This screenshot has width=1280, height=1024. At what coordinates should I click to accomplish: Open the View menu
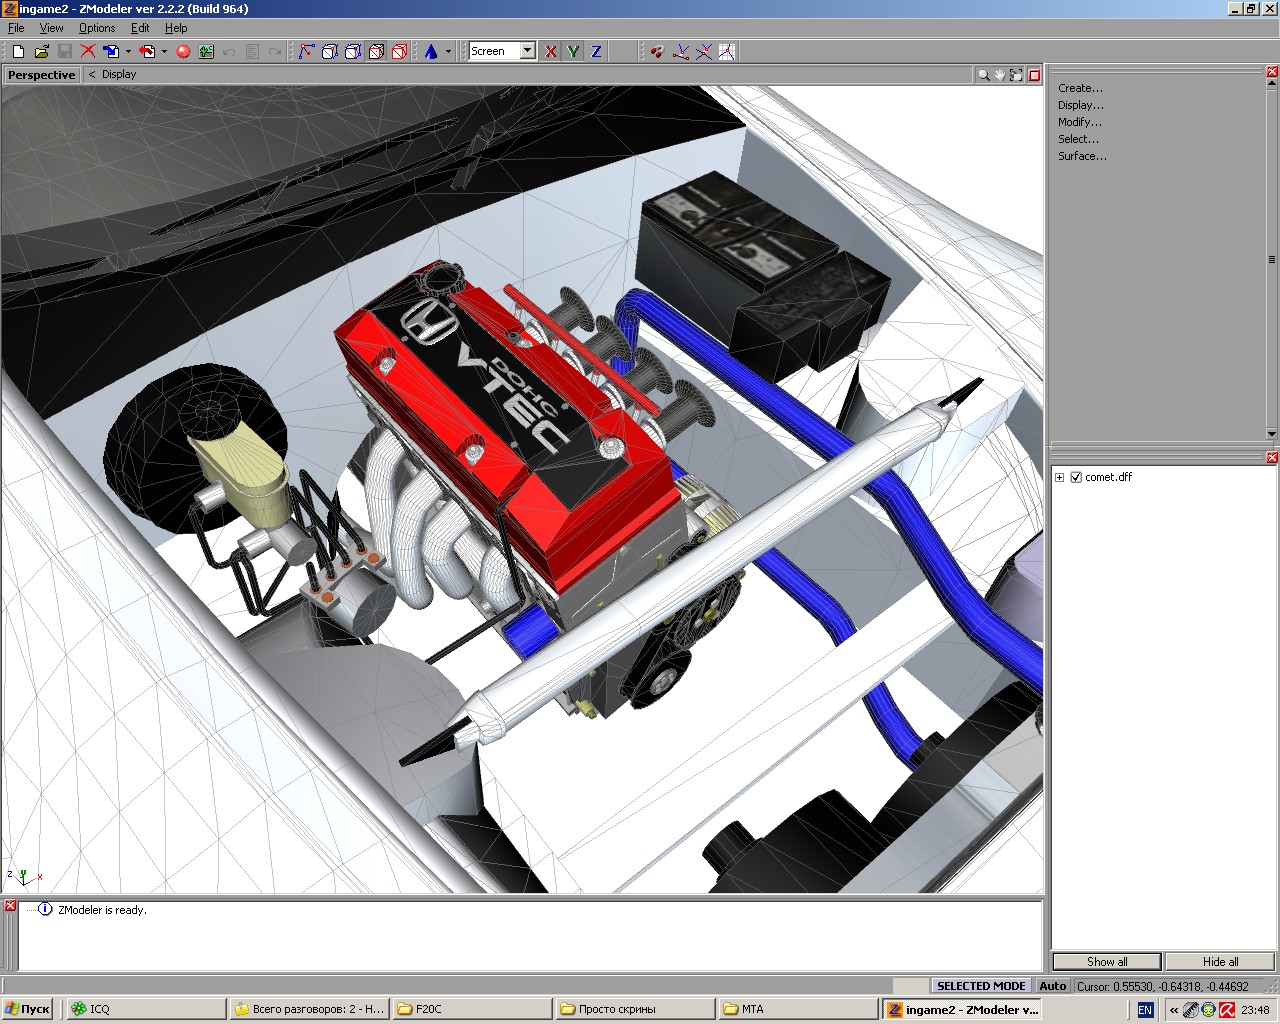(51, 28)
